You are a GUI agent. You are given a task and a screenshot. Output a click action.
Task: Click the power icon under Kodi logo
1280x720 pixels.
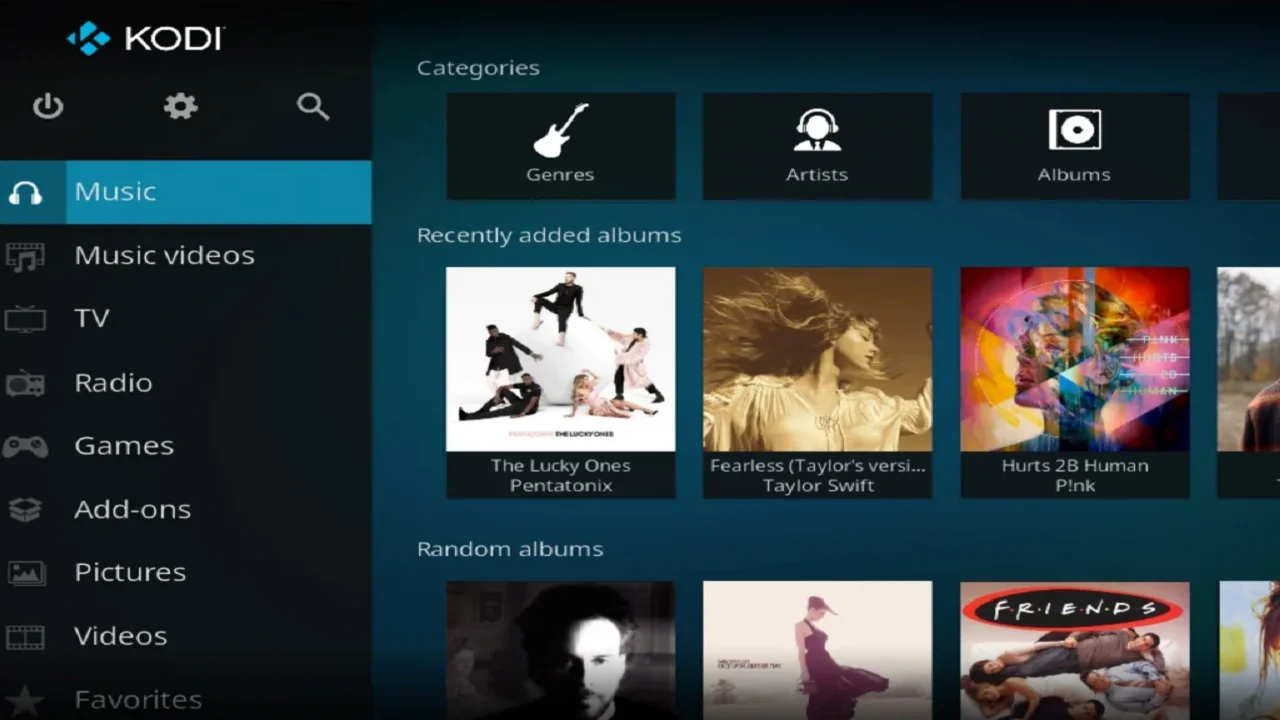point(48,106)
